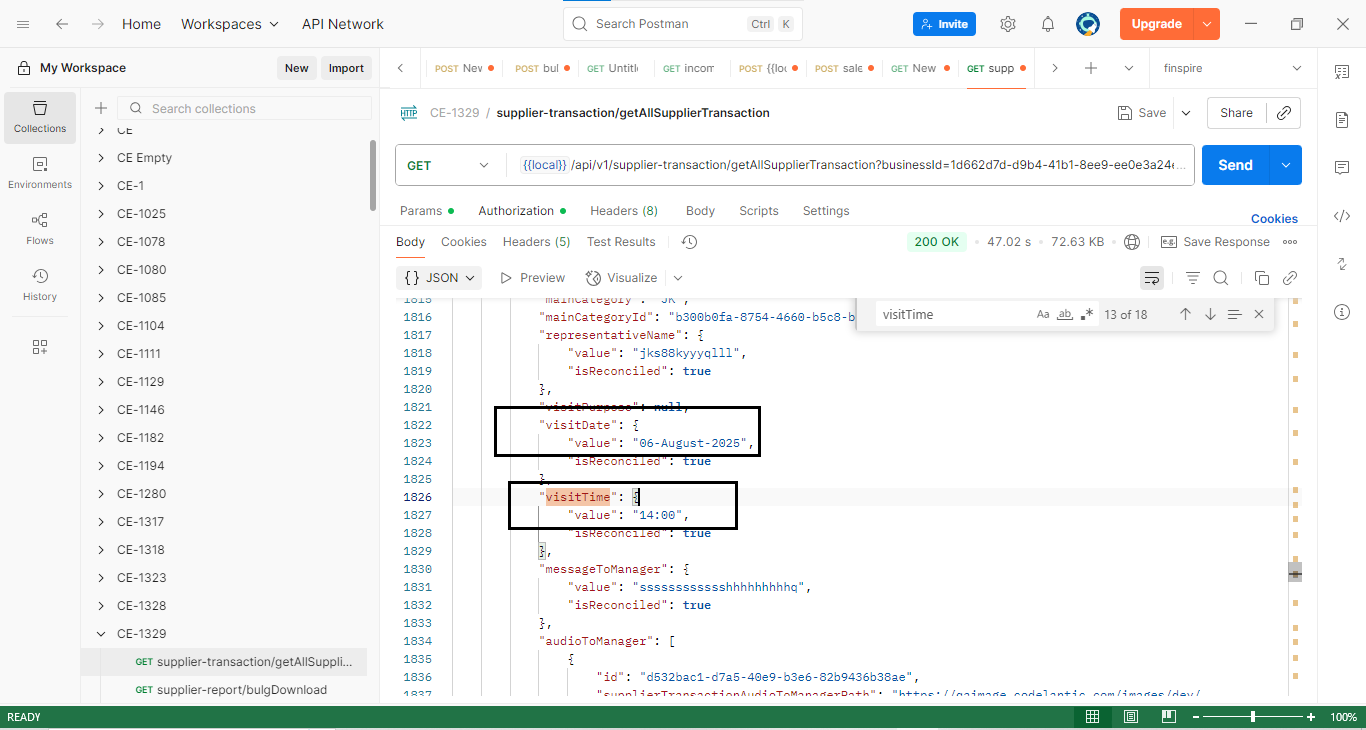1366x730 pixels.
Task: Go back with the left arrow
Action: [62, 24]
